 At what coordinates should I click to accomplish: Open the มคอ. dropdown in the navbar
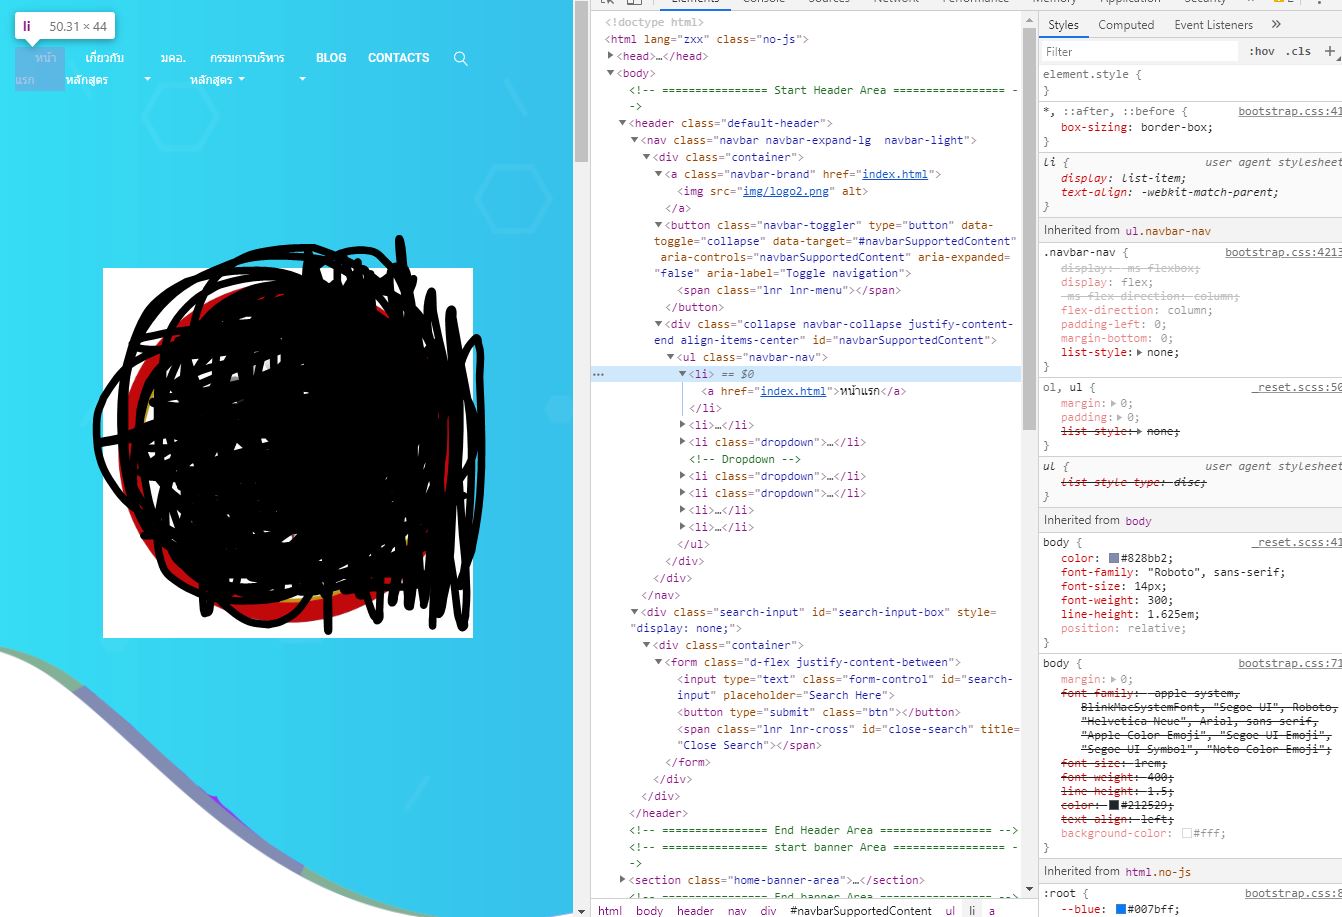click(174, 58)
